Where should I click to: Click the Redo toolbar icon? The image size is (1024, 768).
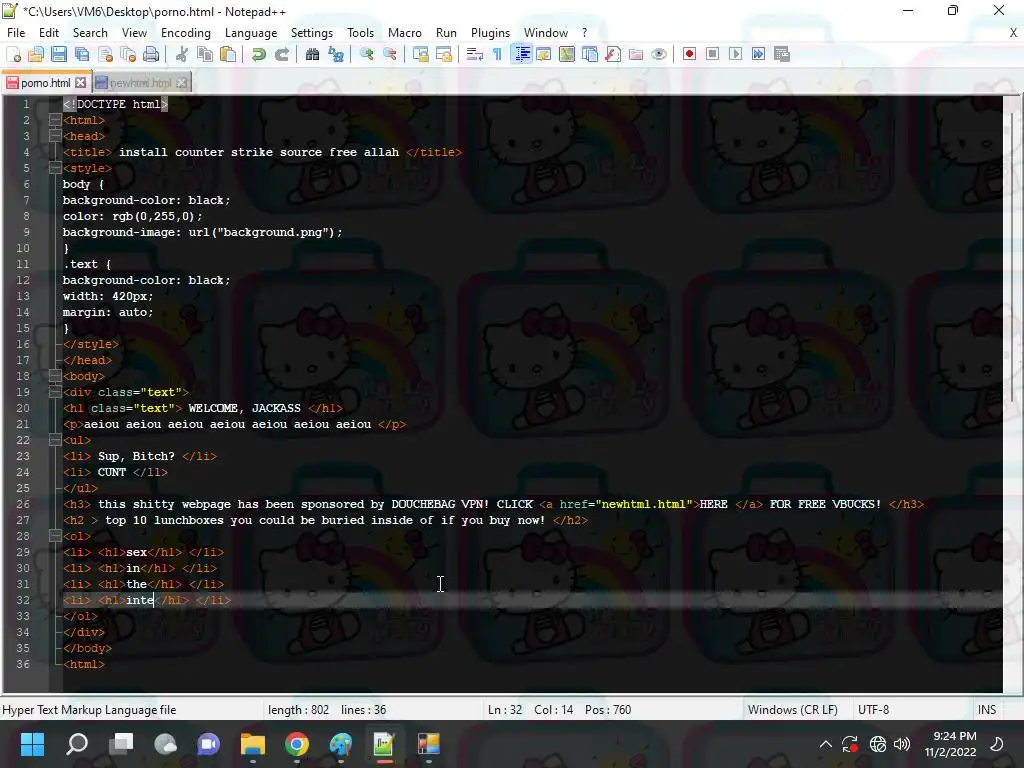[281, 54]
